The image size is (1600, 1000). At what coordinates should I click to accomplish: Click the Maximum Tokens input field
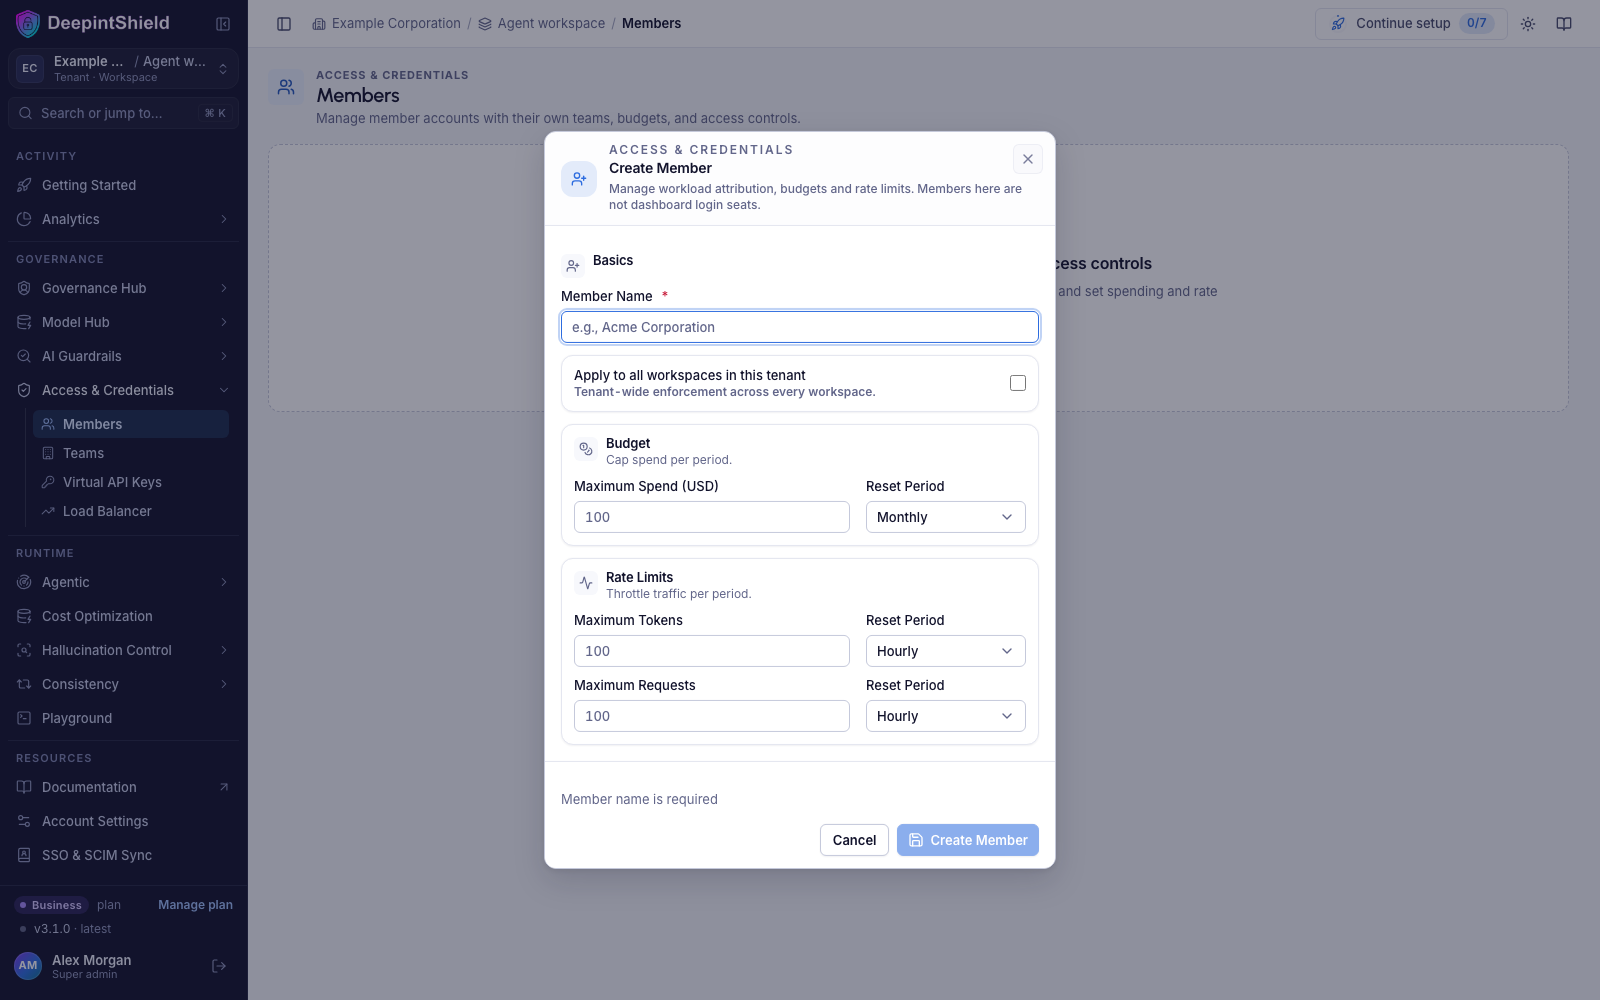(x=712, y=651)
